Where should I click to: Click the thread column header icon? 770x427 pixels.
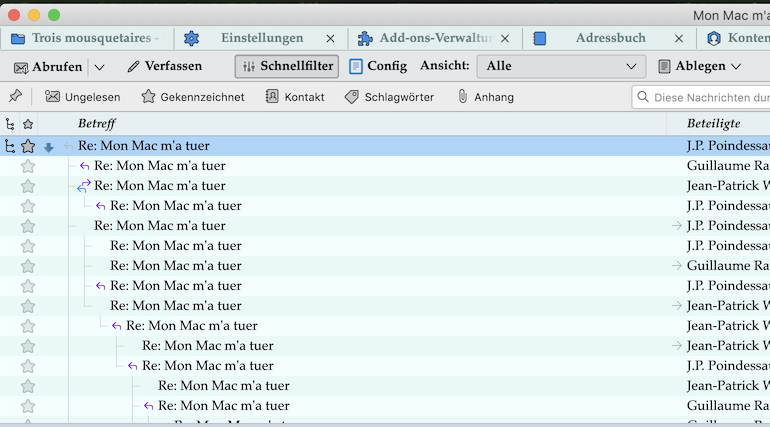tap(10, 124)
